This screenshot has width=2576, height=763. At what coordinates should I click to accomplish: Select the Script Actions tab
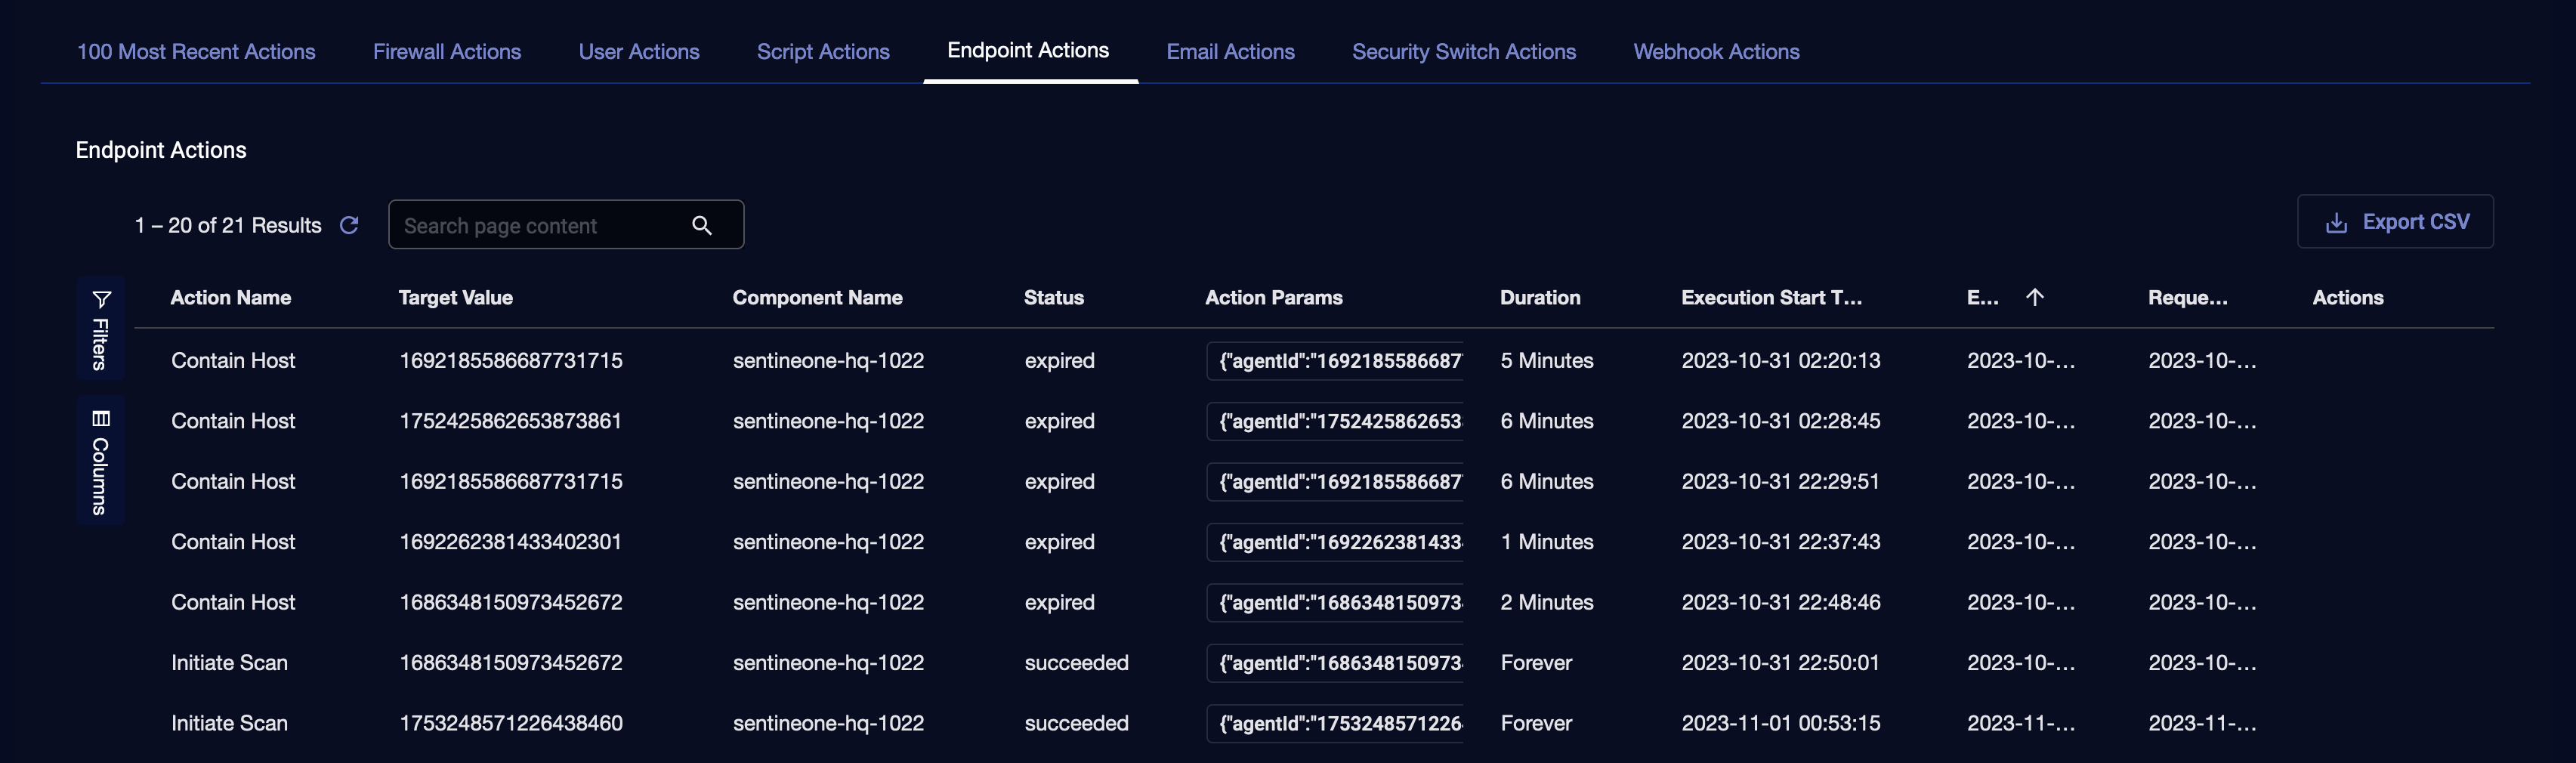pyautogui.click(x=822, y=52)
